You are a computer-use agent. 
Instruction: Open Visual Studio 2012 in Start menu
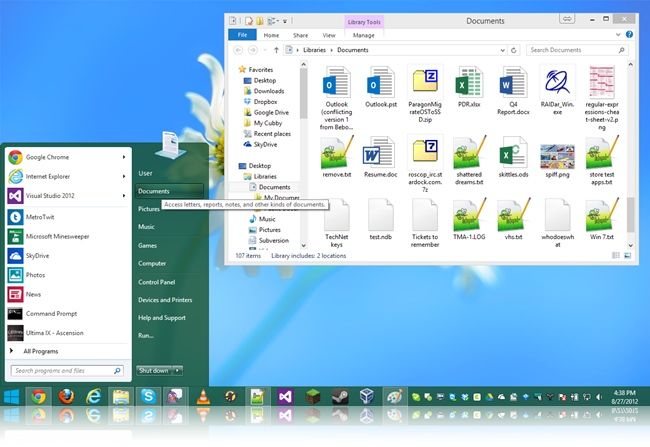[68, 196]
